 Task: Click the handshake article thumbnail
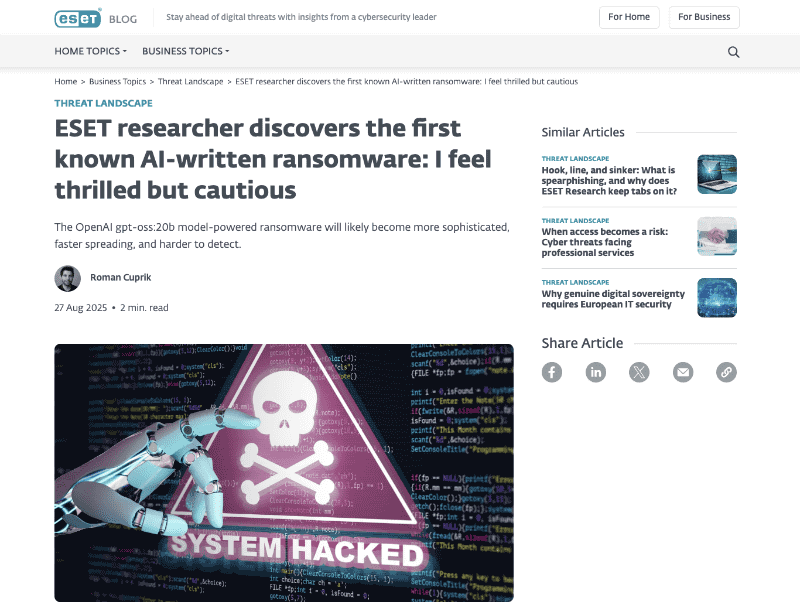coord(717,236)
